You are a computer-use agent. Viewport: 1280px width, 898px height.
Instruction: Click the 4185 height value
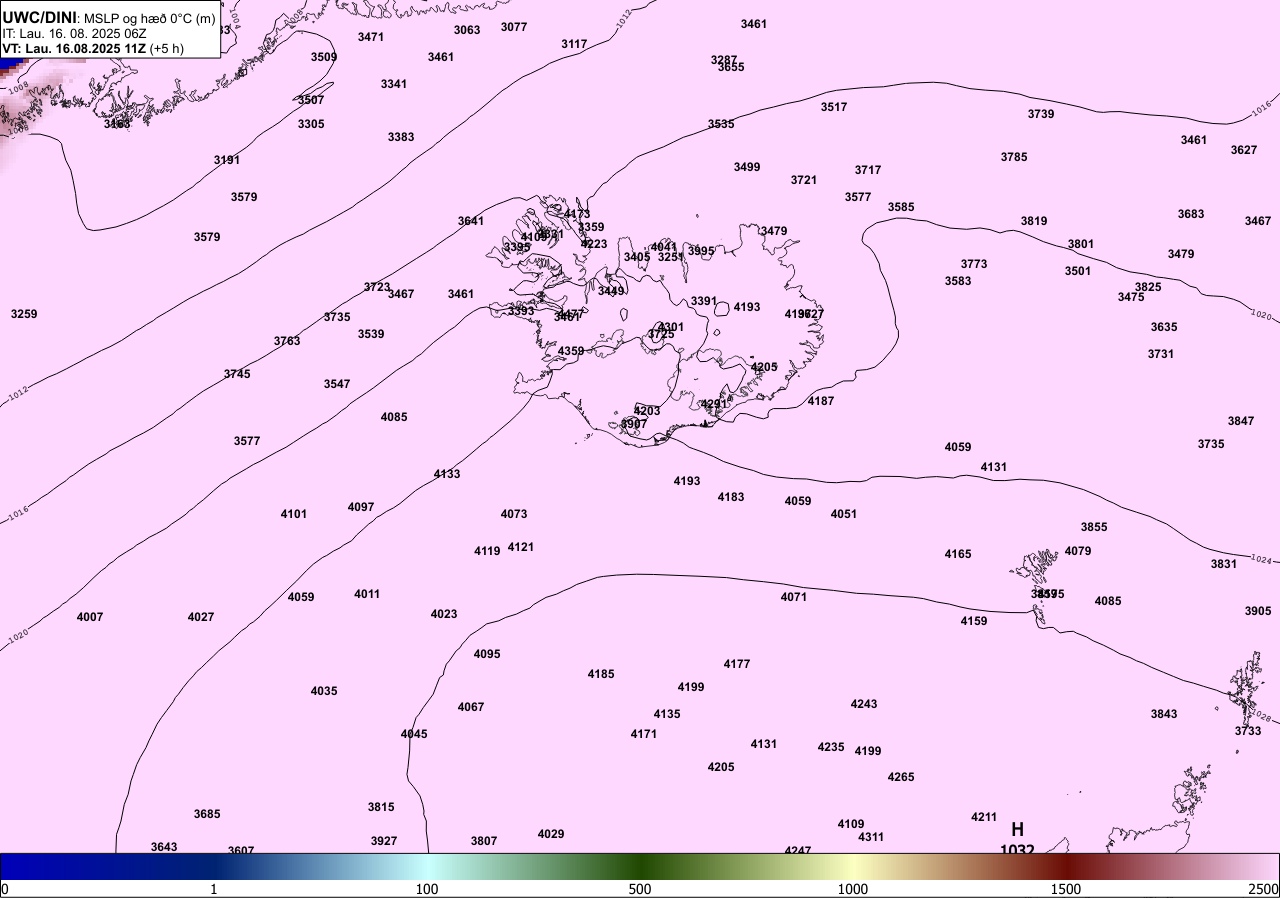[601, 674]
